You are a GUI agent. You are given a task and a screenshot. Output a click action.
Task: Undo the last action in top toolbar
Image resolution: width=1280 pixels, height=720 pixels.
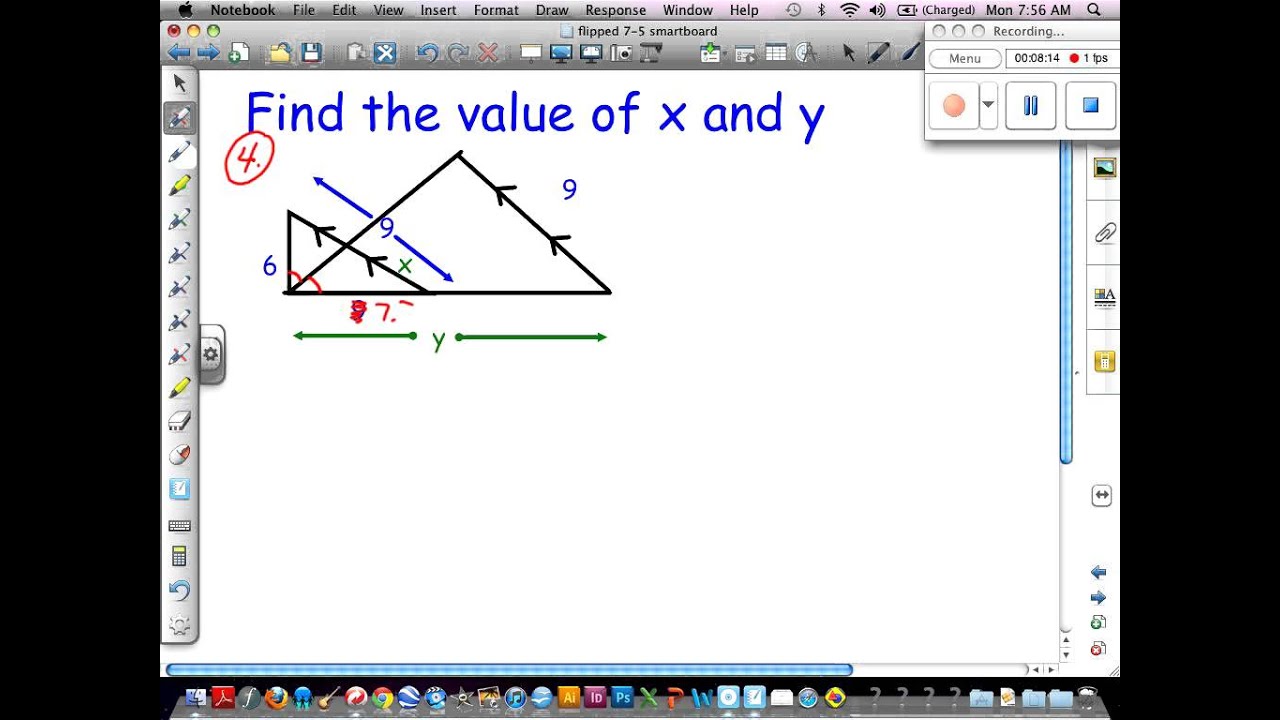point(427,53)
